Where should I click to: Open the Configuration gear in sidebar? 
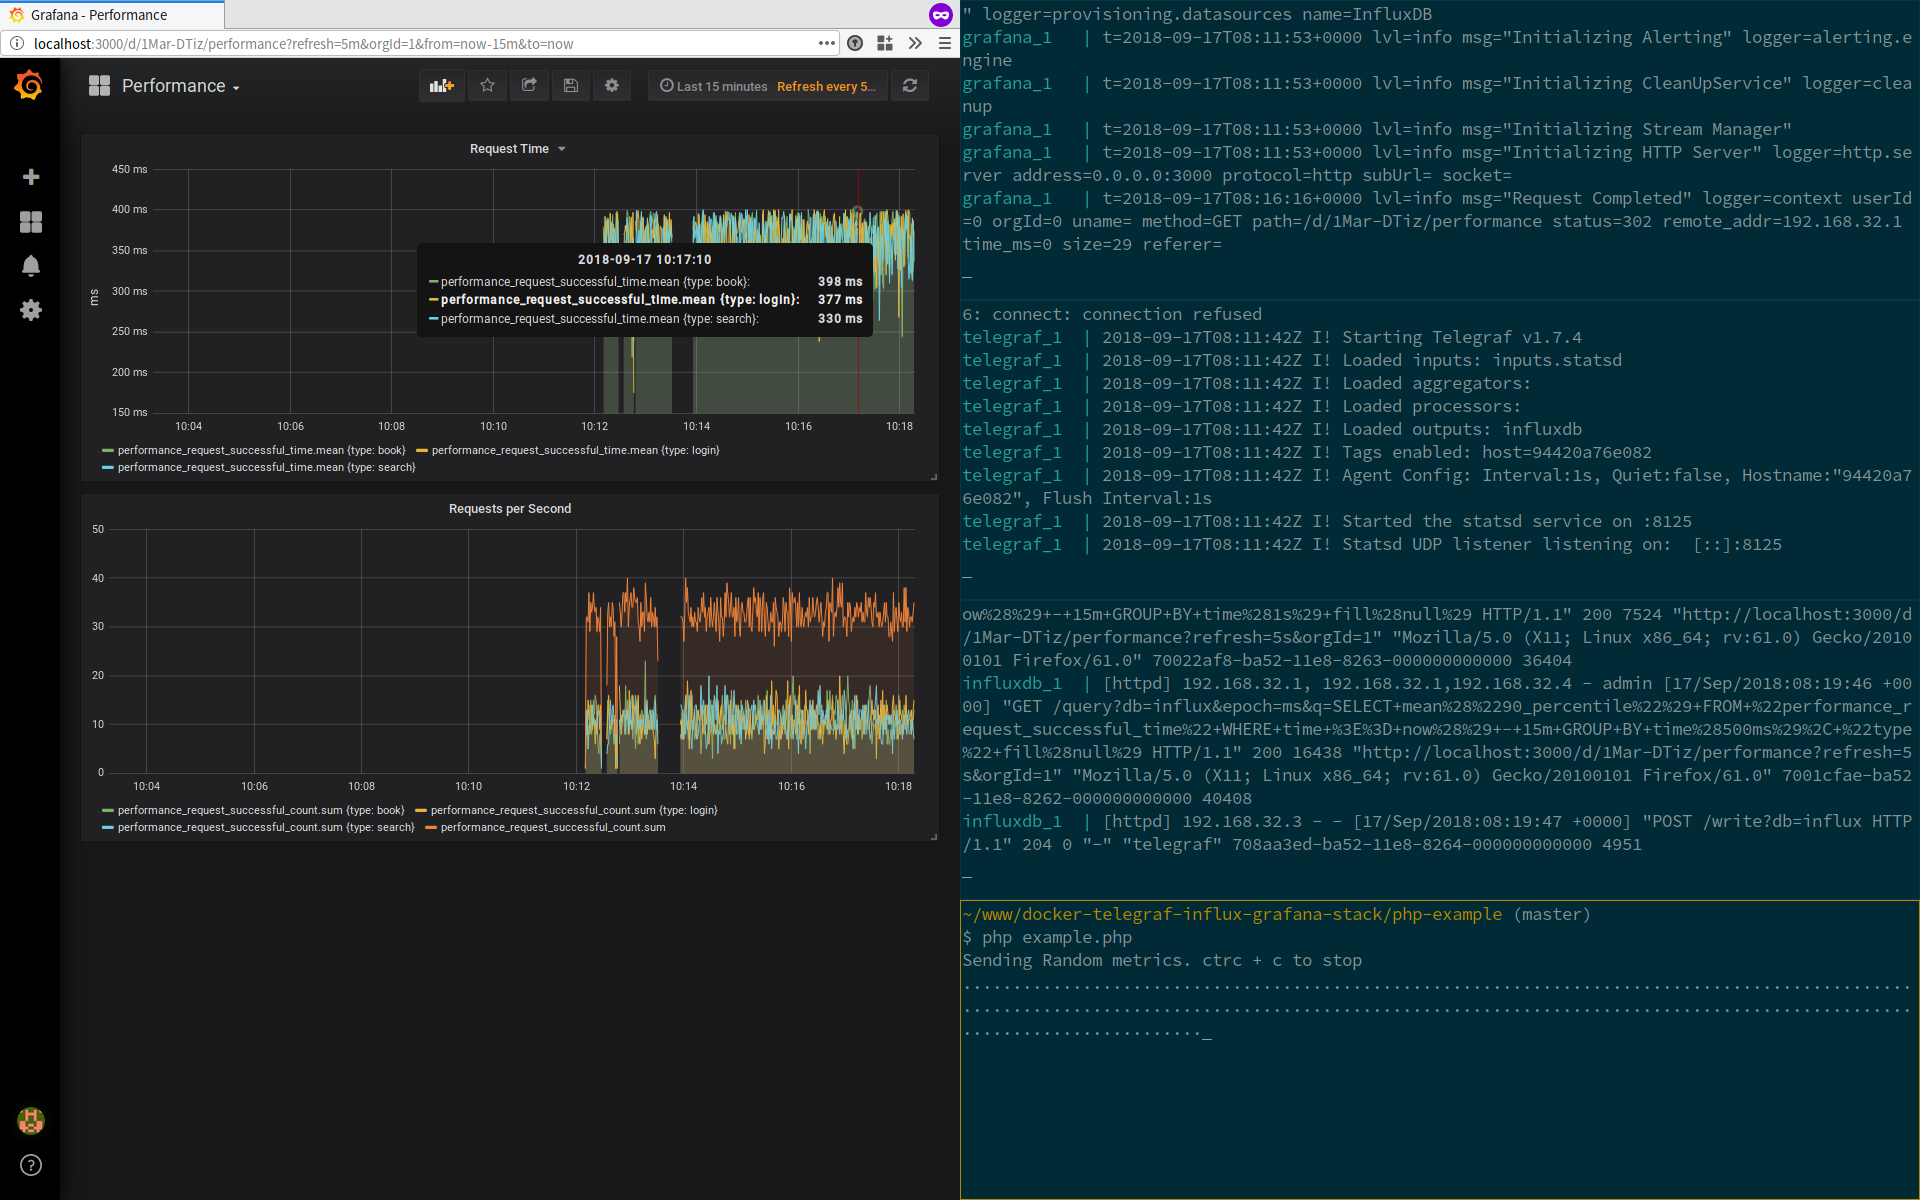click(x=31, y=310)
